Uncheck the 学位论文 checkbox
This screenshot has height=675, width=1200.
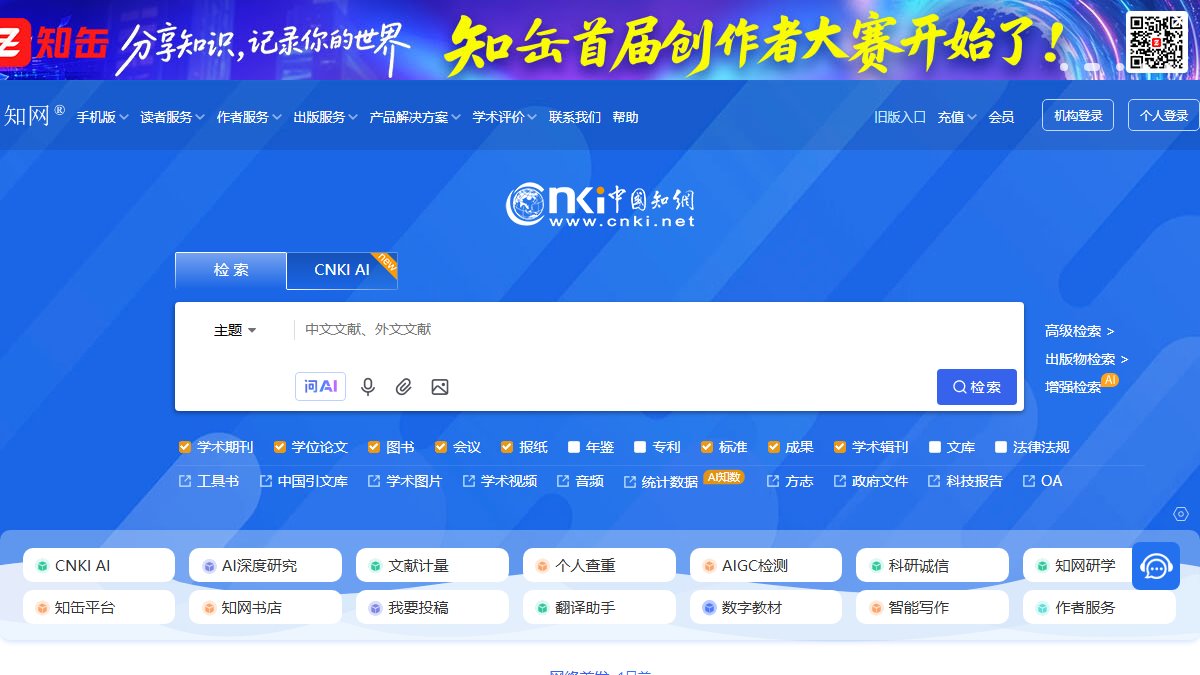click(x=280, y=447)
